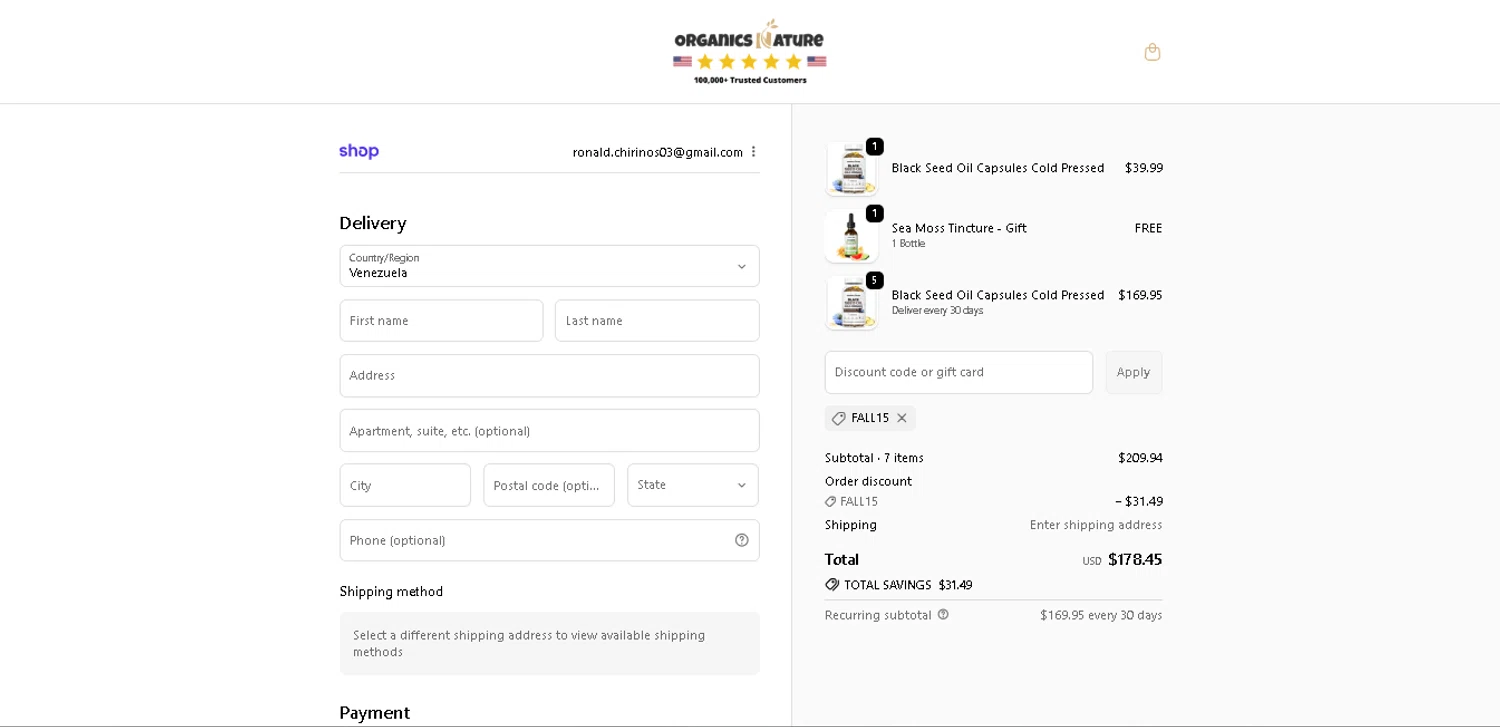The image size is (1500, 727).
Task: Click the −$31.49 discount amount
Action: (x=1138, y=502)
